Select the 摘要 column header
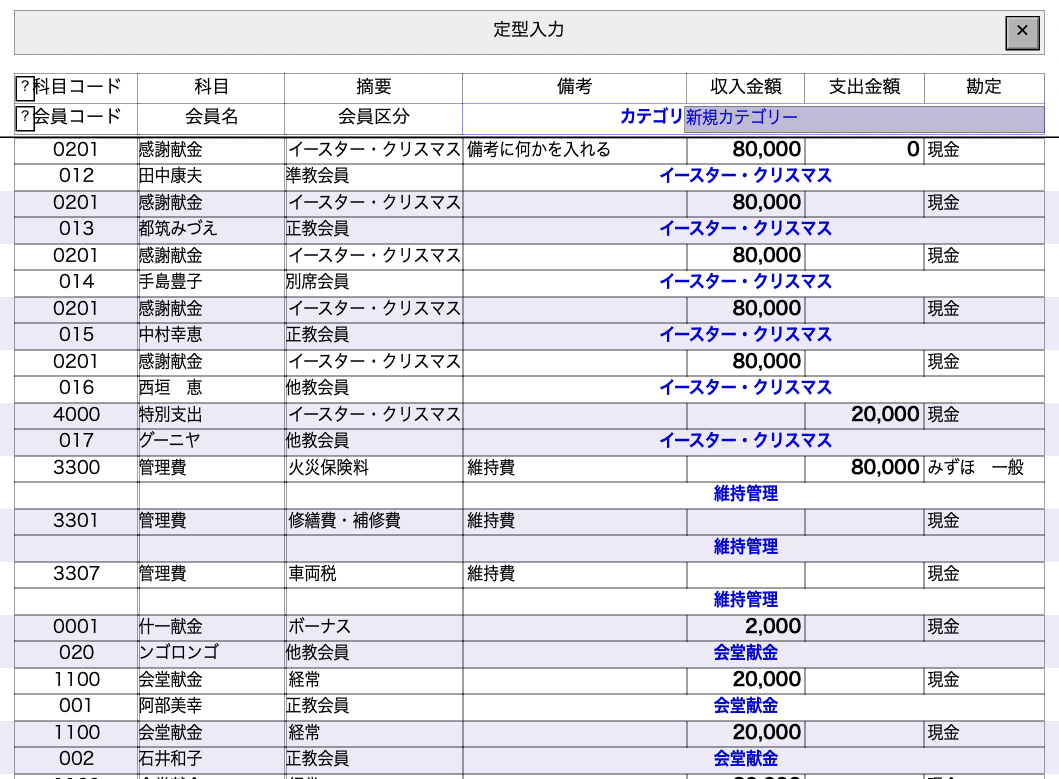This screenshot has height=779, width=1059. click(x=373, y=87)
